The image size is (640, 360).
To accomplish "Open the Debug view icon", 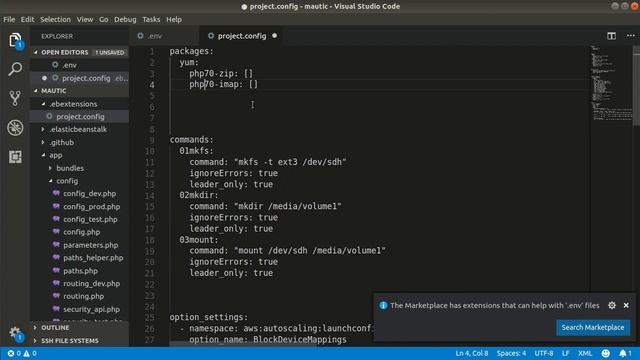I will [15, 128].
